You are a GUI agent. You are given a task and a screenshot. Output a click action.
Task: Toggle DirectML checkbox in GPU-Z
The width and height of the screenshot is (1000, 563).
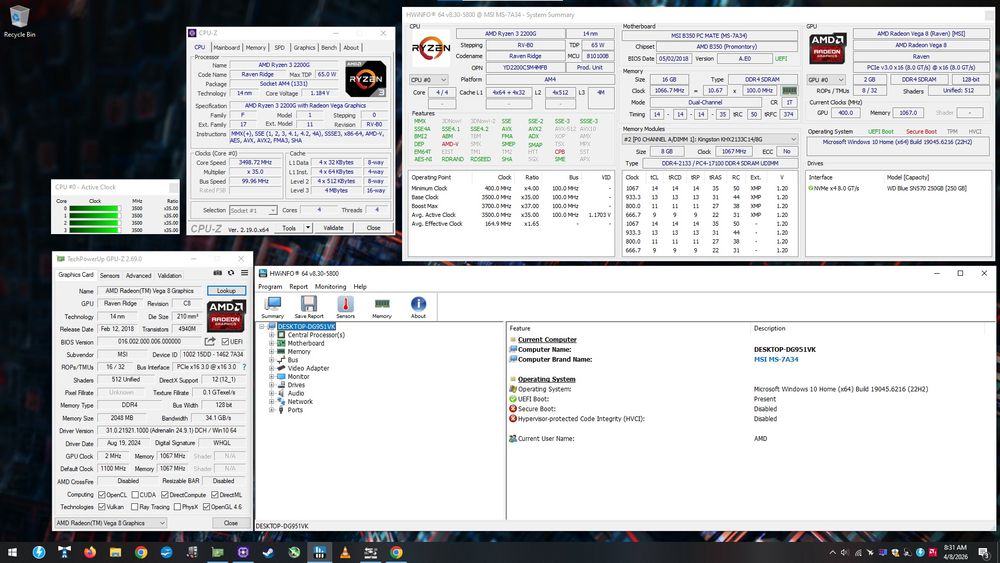tap(214, 495)
